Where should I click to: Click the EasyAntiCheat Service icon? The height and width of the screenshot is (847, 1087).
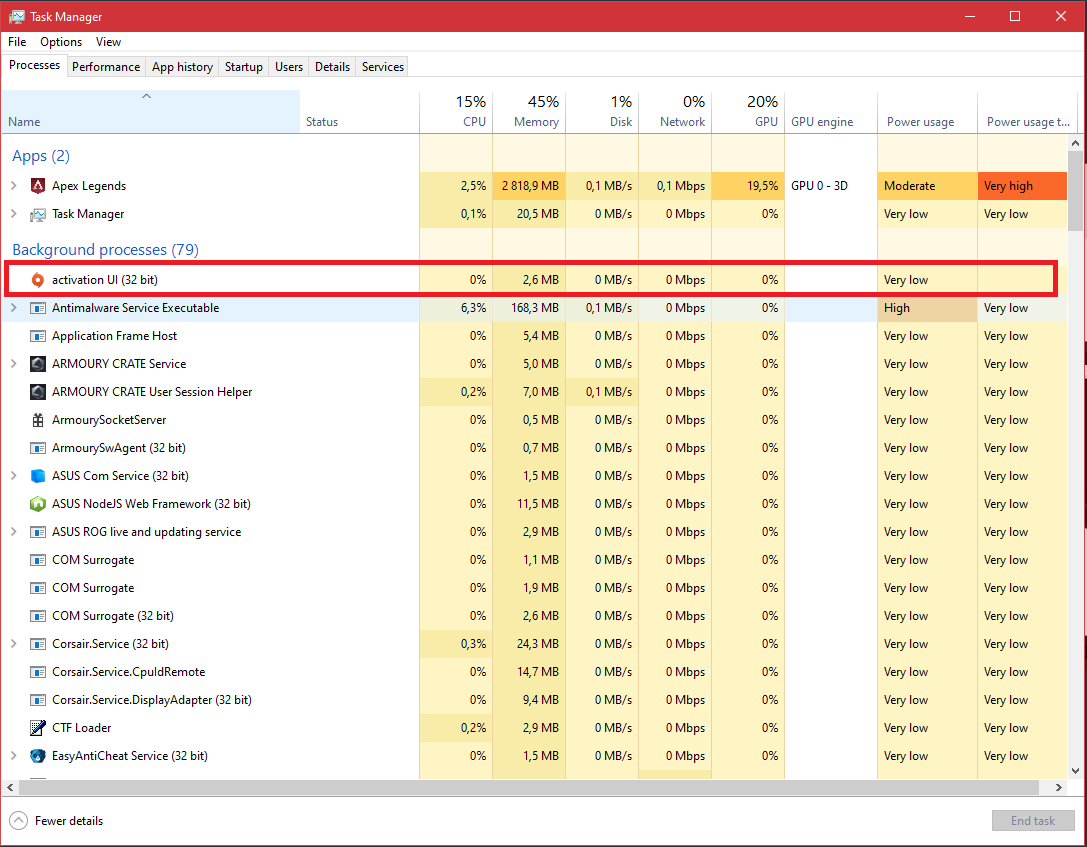click(38, 756)
